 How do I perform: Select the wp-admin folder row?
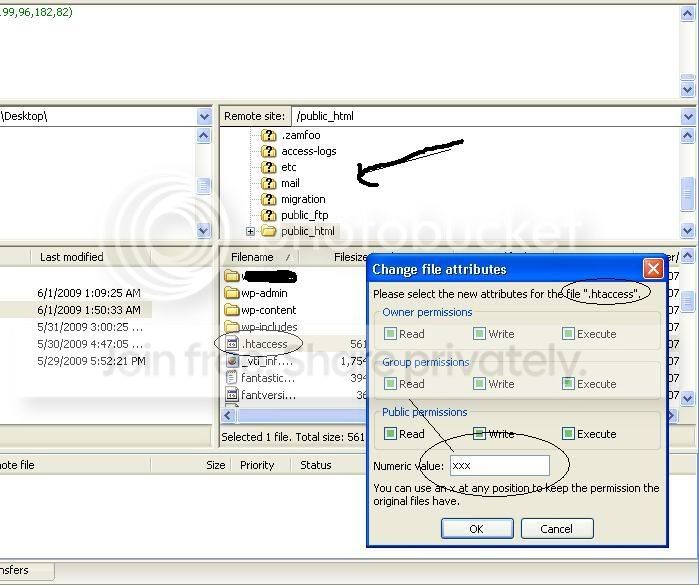point(294,293)
